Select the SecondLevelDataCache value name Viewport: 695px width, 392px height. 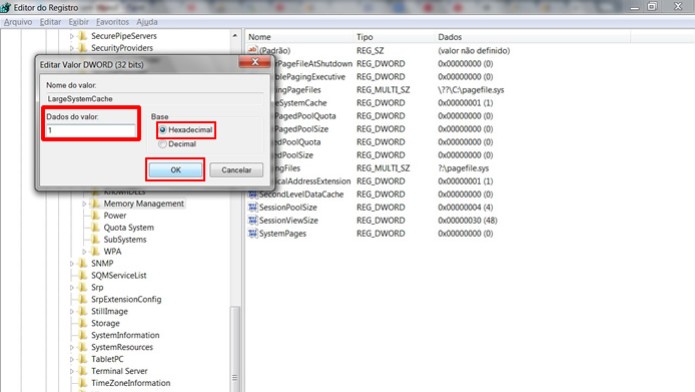click(301, 194)
